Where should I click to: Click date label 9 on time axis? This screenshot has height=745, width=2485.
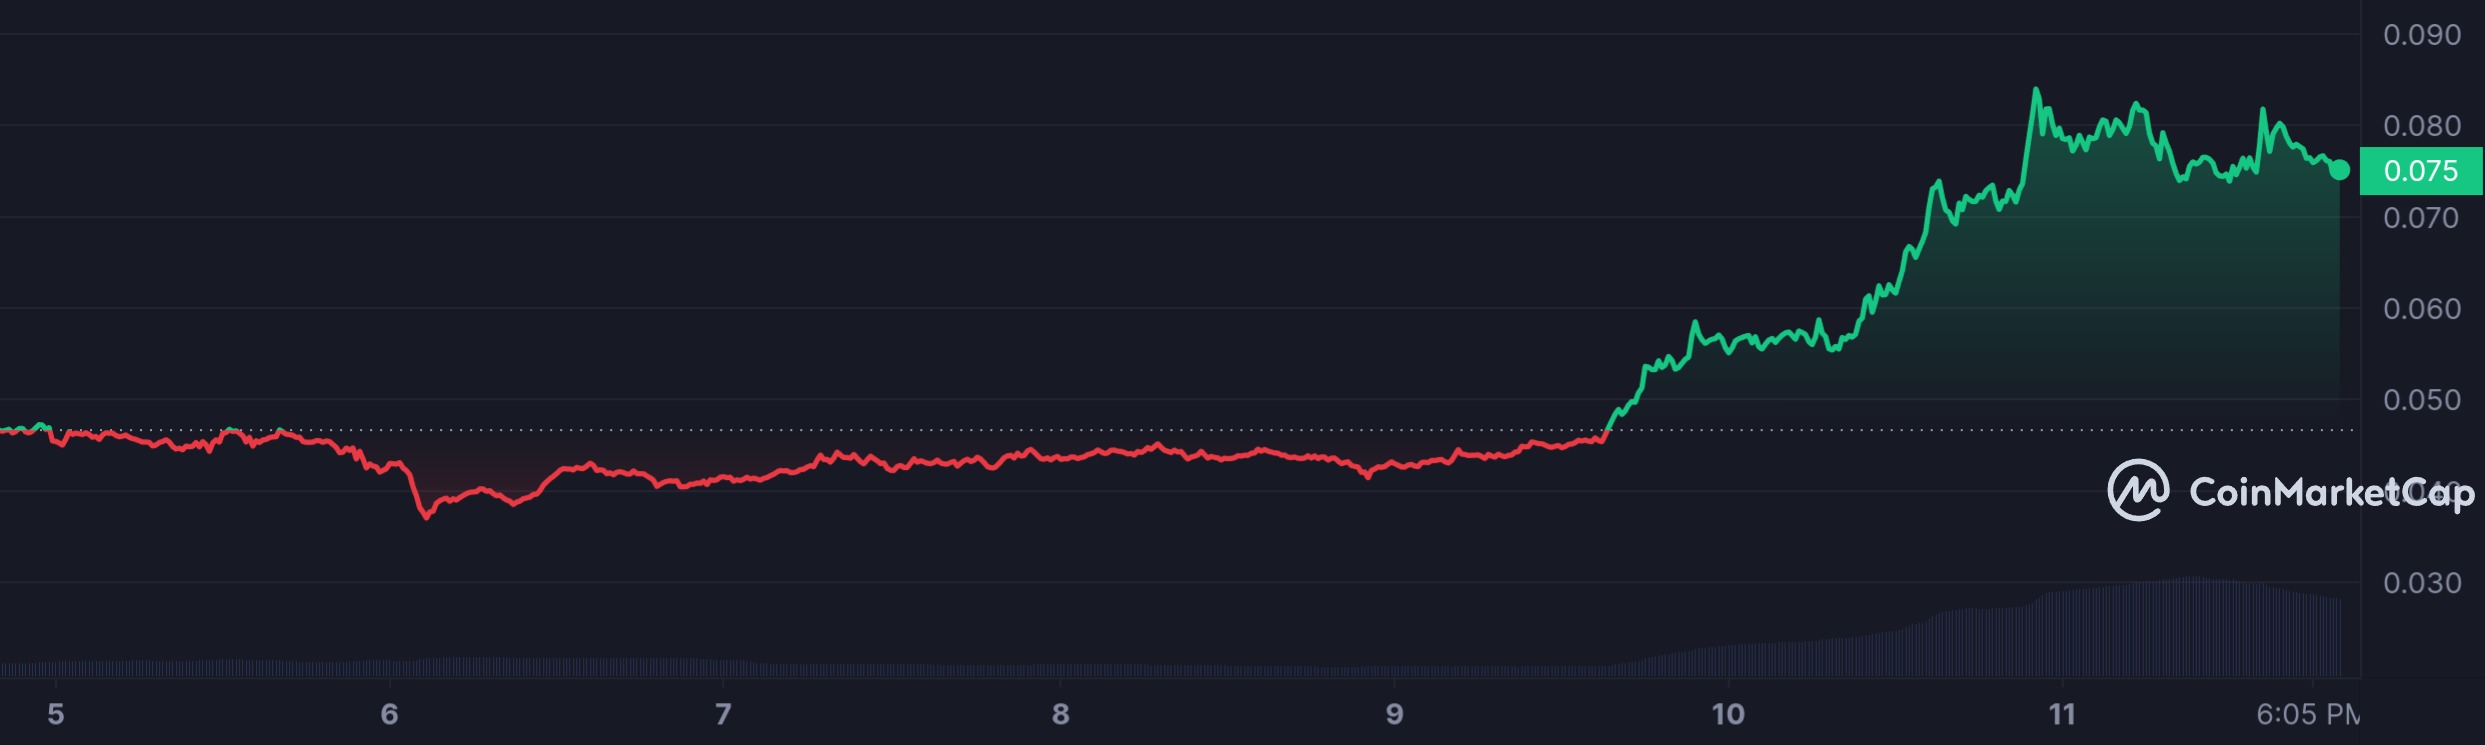1395,714
